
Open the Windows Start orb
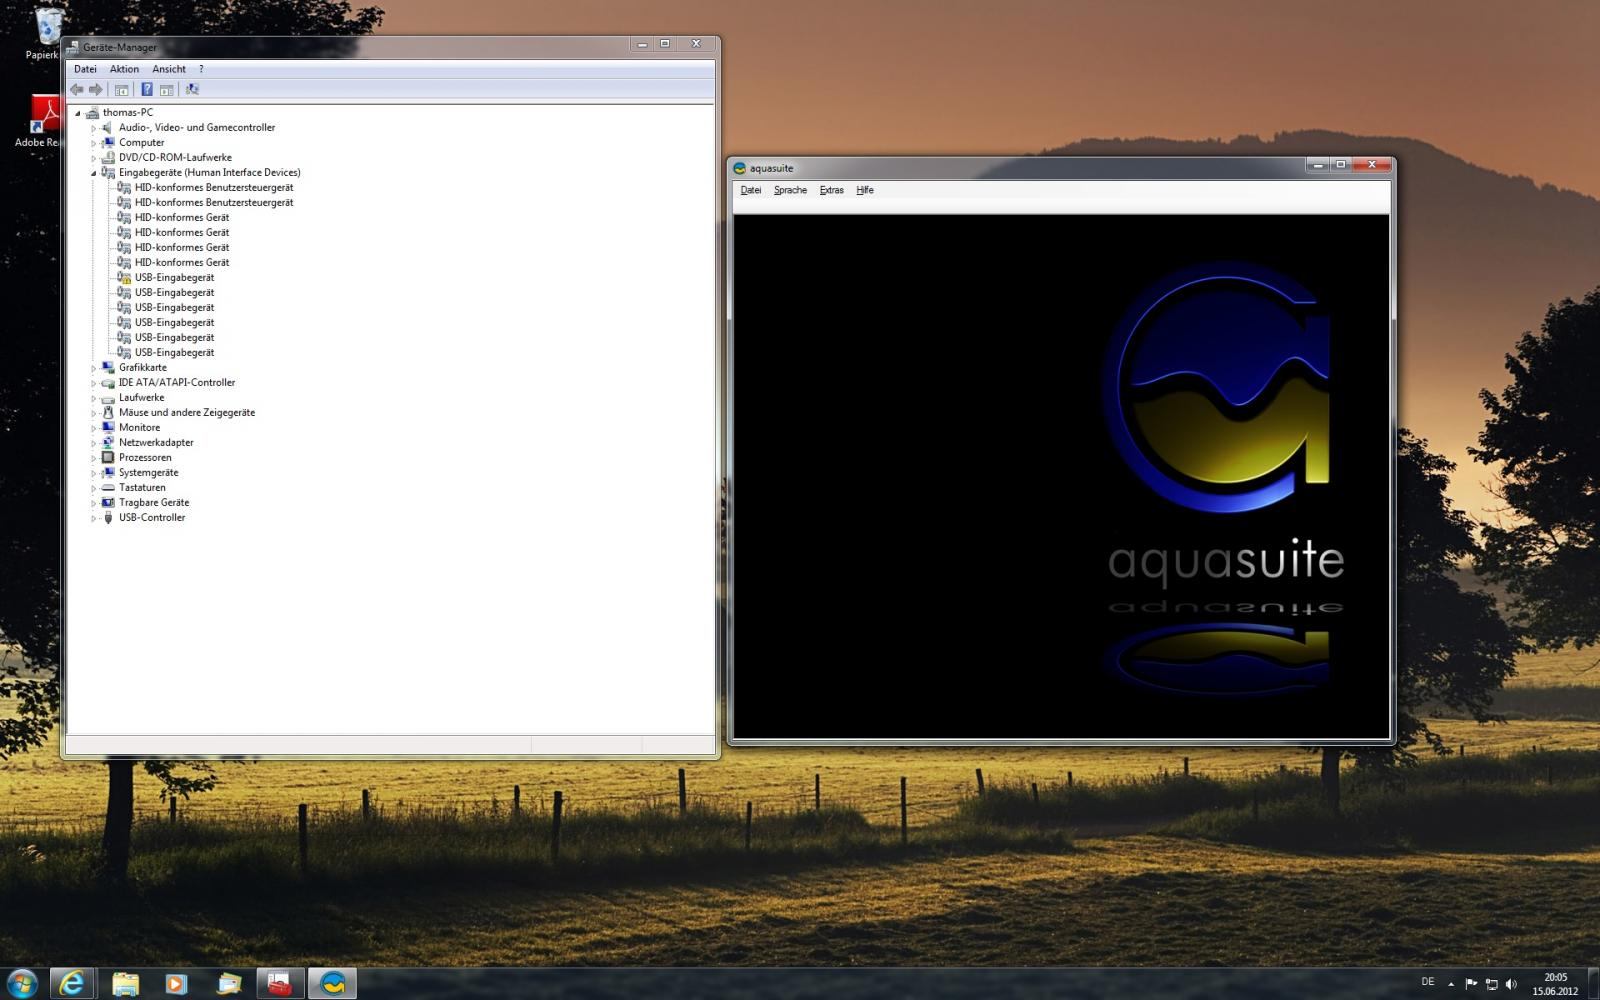coord(22,983)
